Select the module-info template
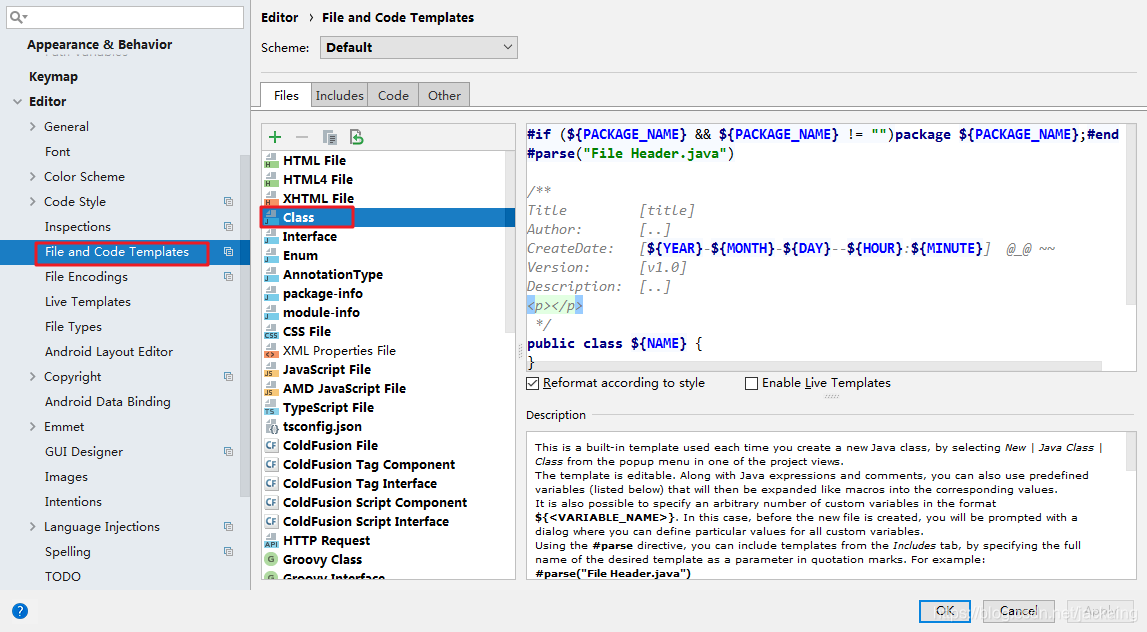 click(321, 312)
